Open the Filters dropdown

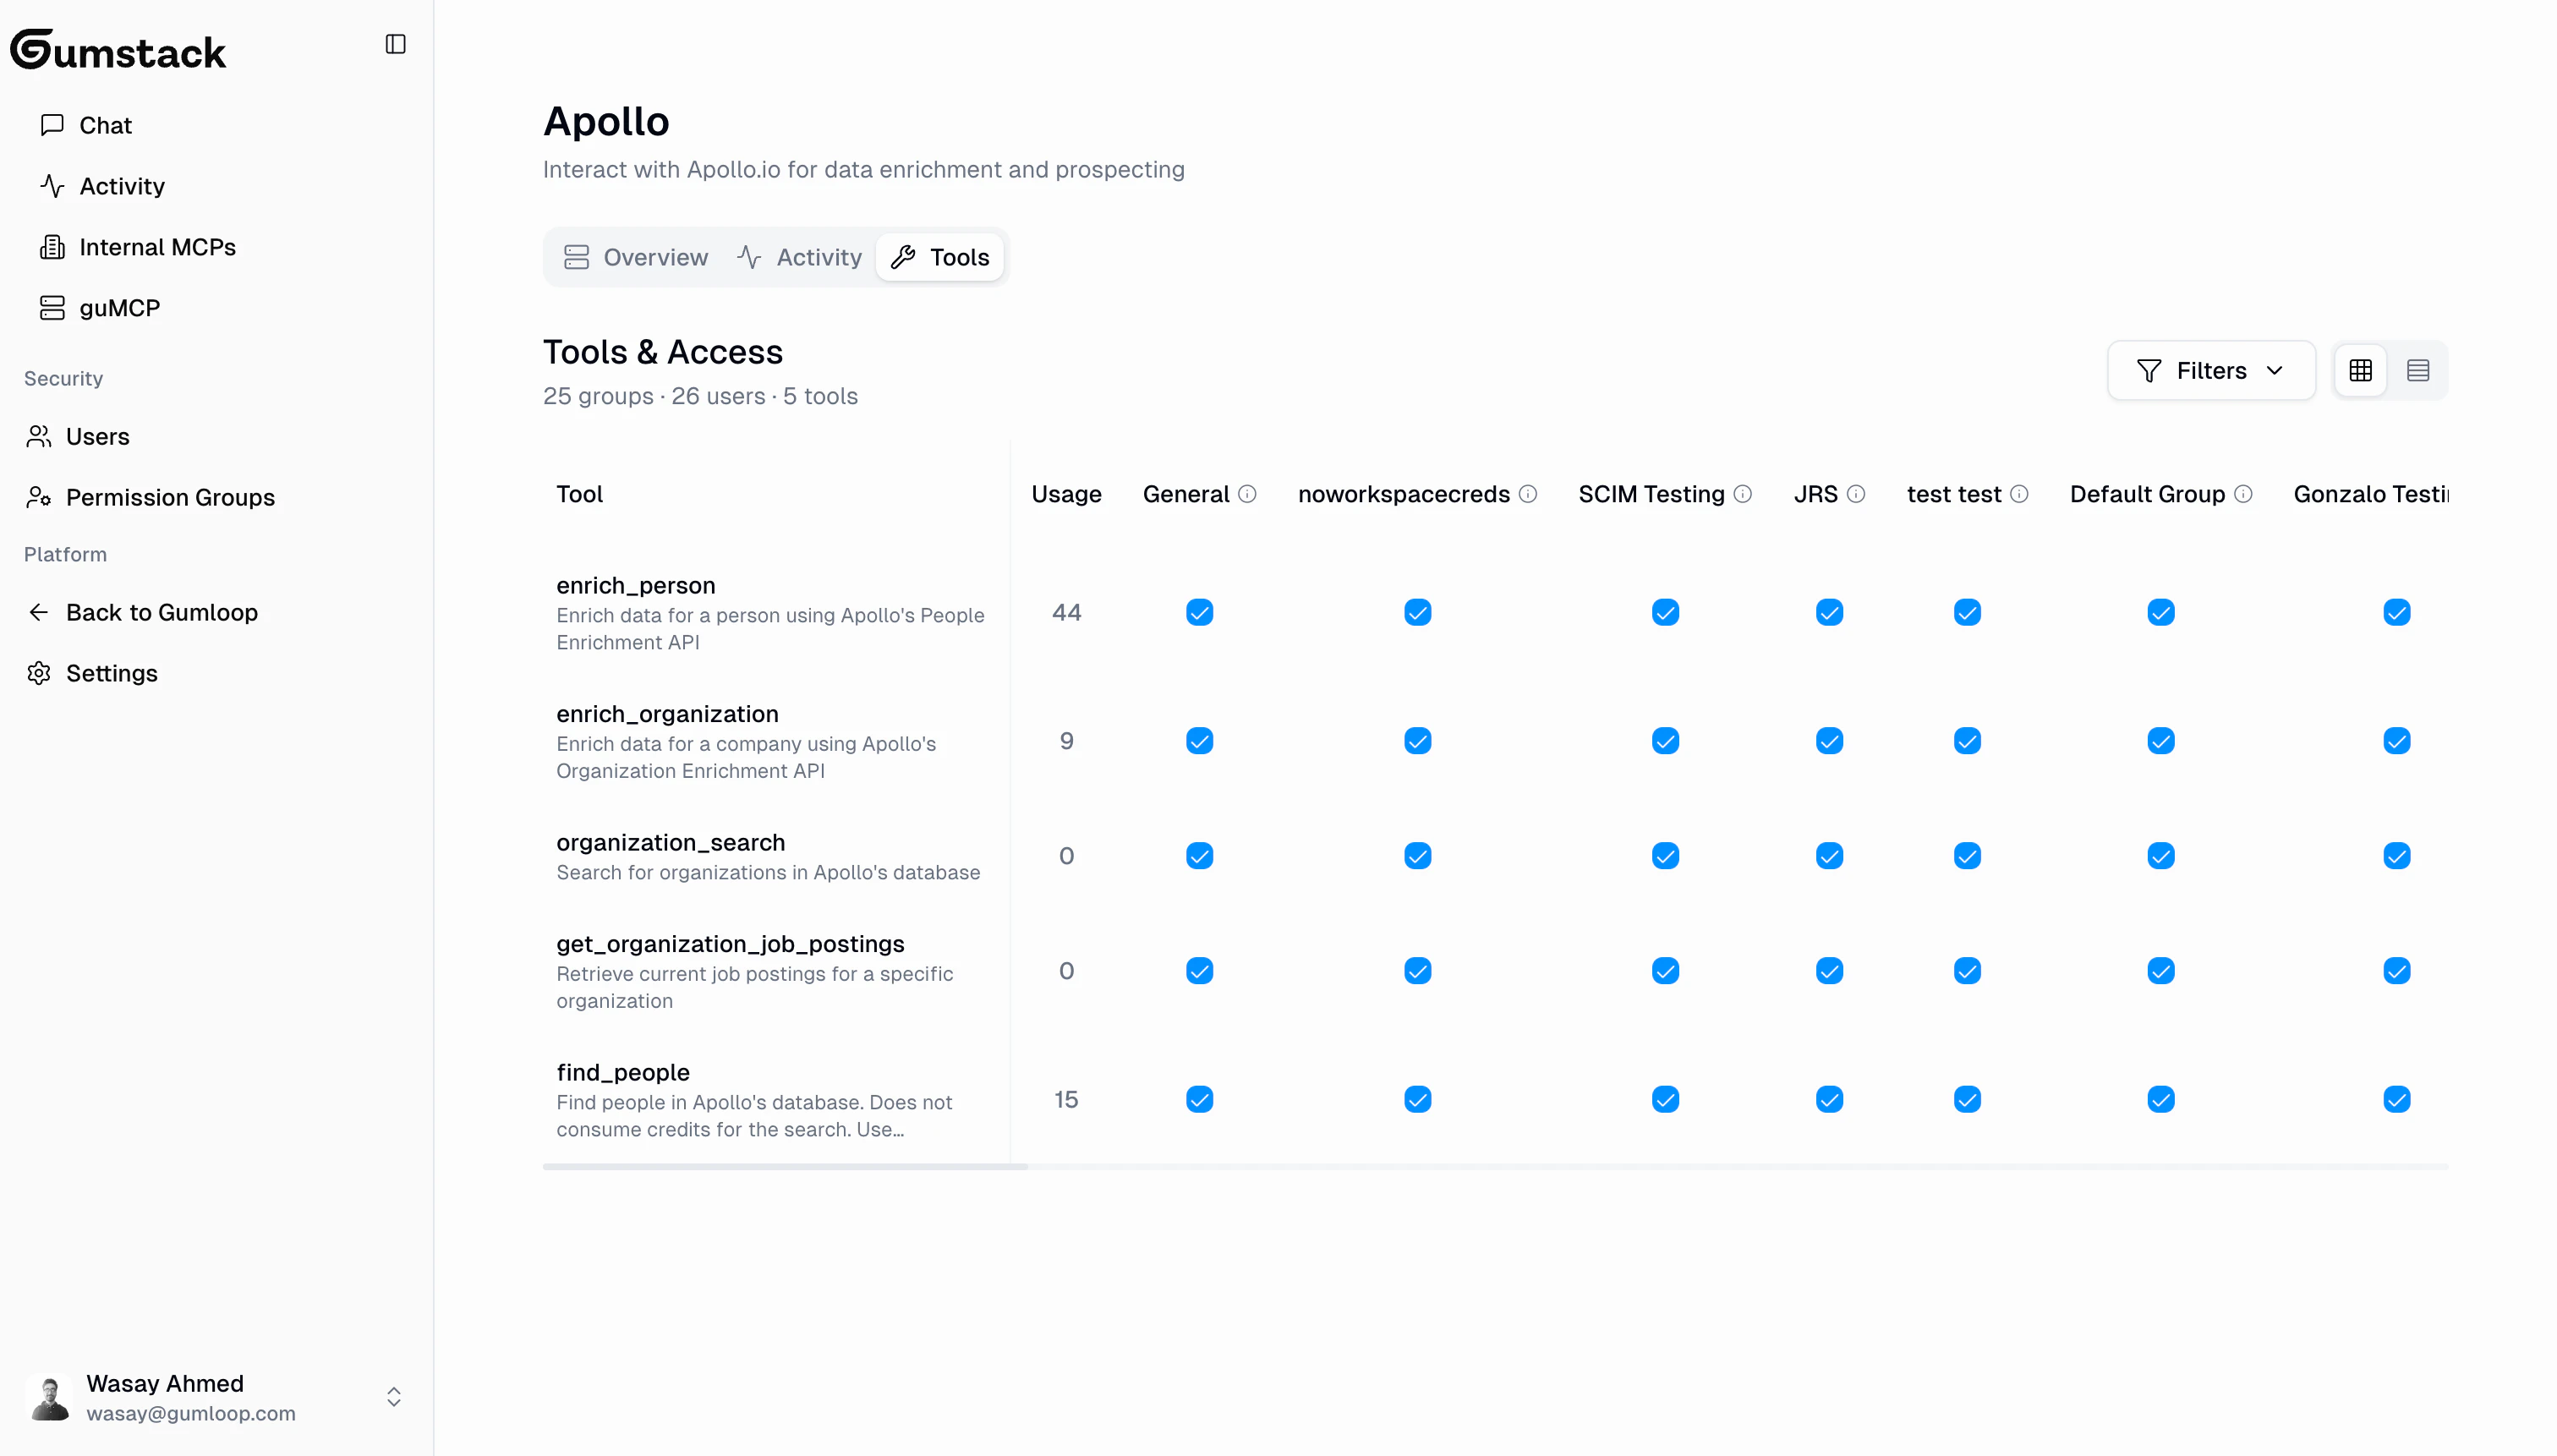[2209, 370]
